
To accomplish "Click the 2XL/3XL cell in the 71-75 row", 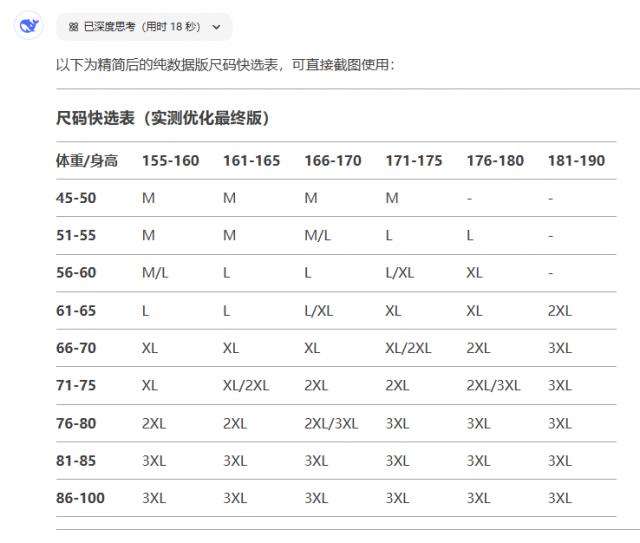I will [493, 385].
